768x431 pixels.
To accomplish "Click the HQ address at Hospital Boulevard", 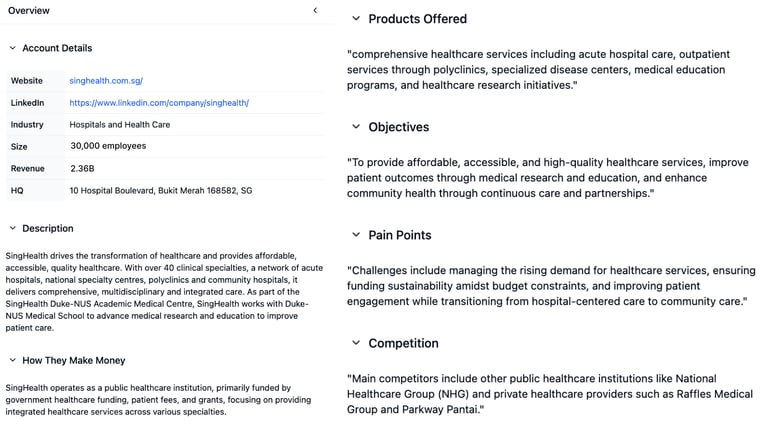I will pyautogui.click(x=161, y=191).
